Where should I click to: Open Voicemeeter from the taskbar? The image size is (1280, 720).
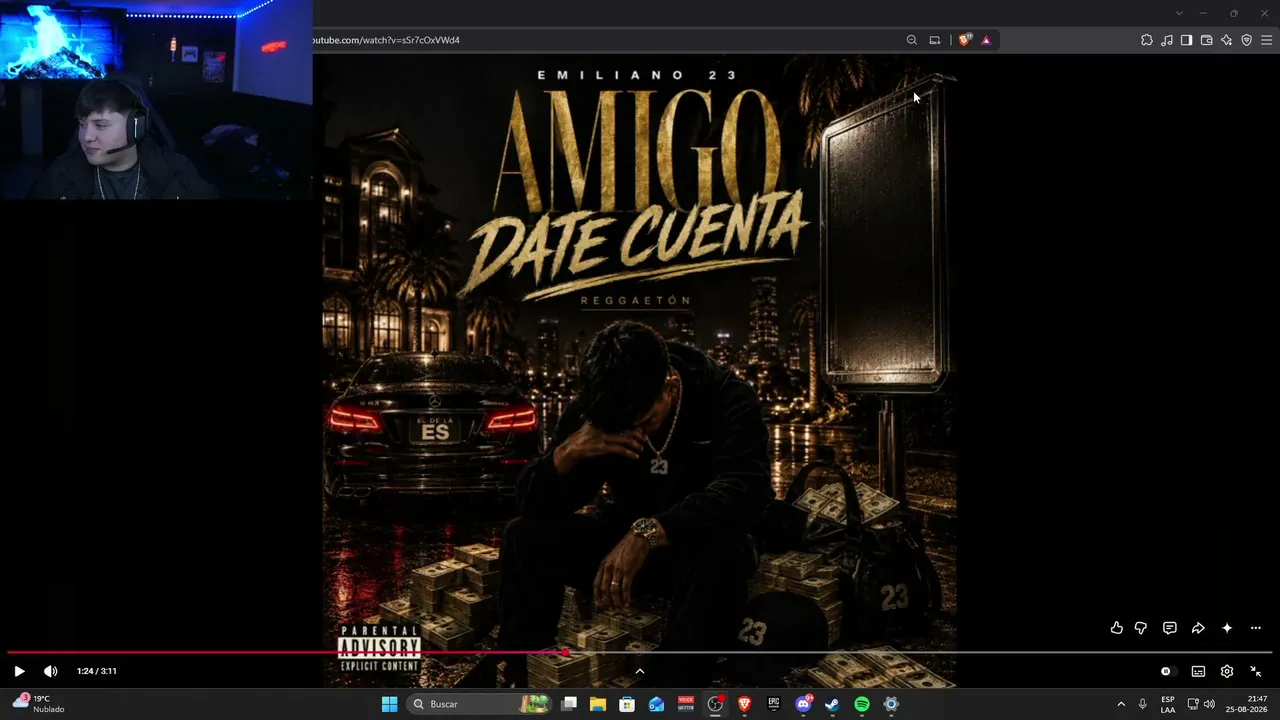[x=686, y=704]
